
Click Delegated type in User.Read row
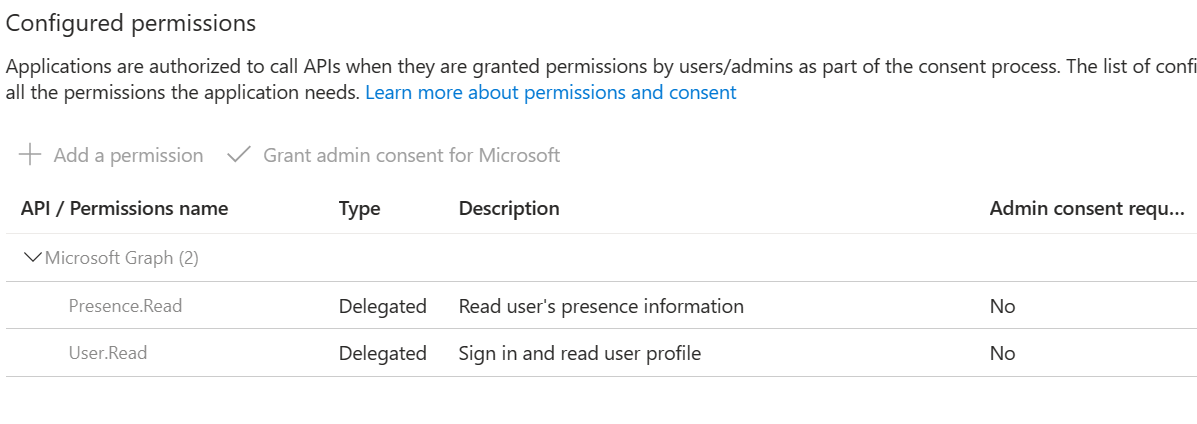pyautogui.click(x=382, y=353)
